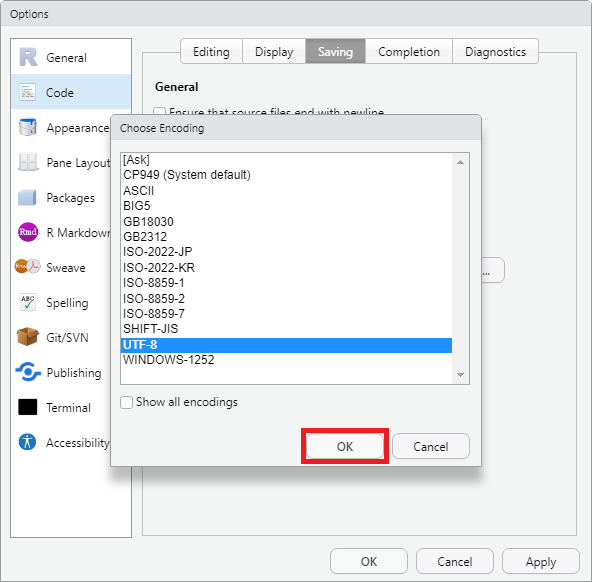Viewport: 592px width, 582px height.
Task: Select the ISO-8859-1 encoding
Action: [286, 283]
